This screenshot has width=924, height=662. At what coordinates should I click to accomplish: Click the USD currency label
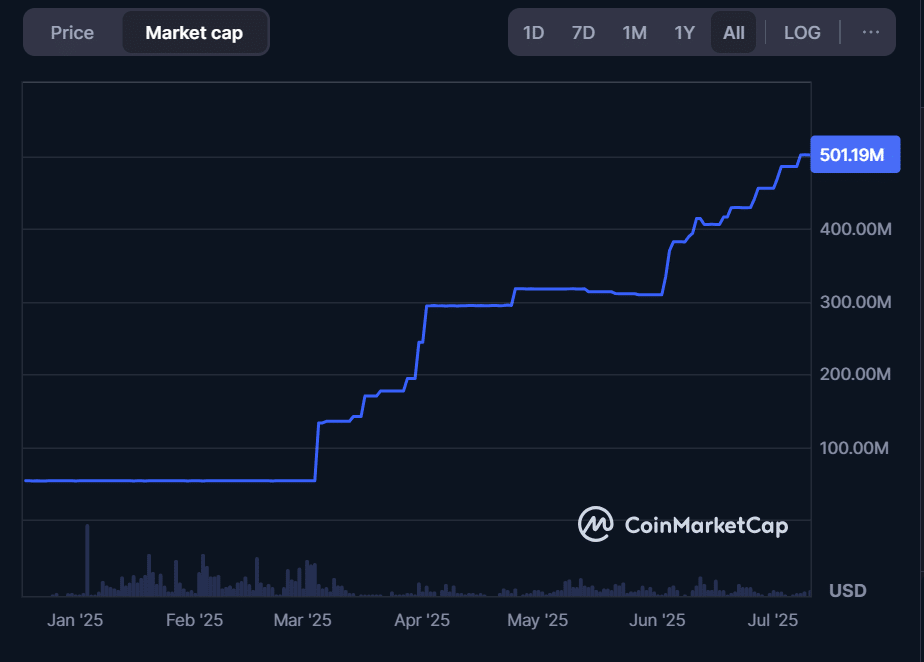click(x=848, y=591)
